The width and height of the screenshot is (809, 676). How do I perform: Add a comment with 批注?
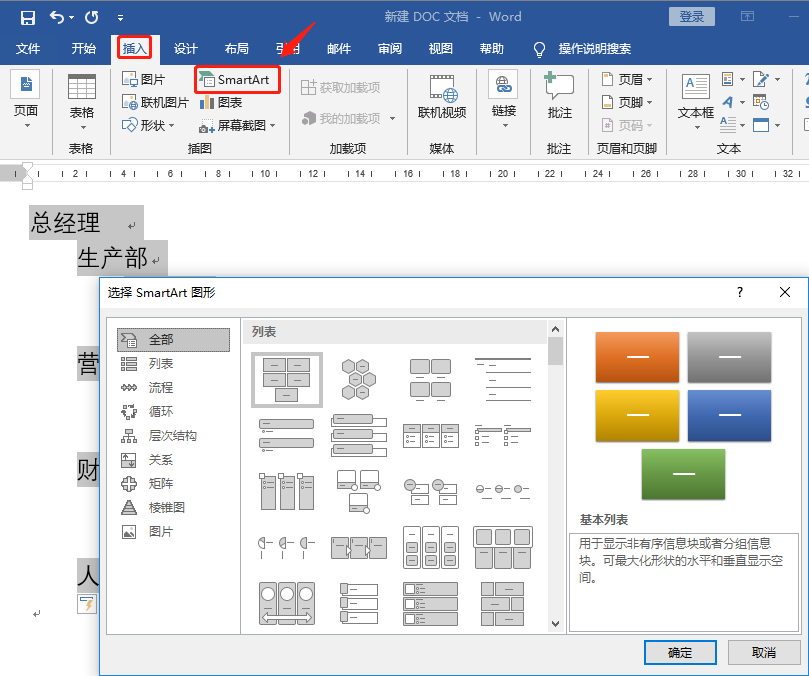[x=559, y=96]
